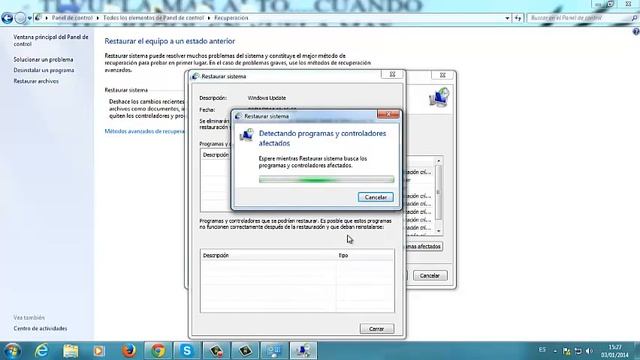Image resolution: width=640 pixels, height=360 pixels.
Task: Go back with the Explorer back arrow
Action: click(7, 18)
